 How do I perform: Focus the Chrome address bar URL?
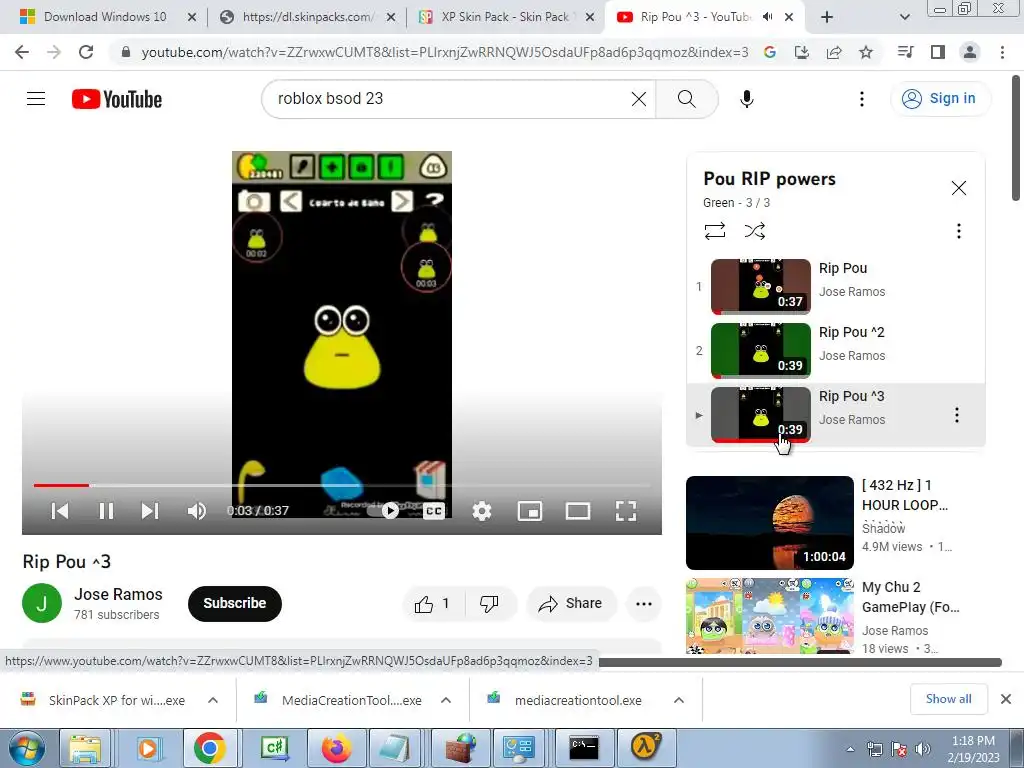pos(444,52)
